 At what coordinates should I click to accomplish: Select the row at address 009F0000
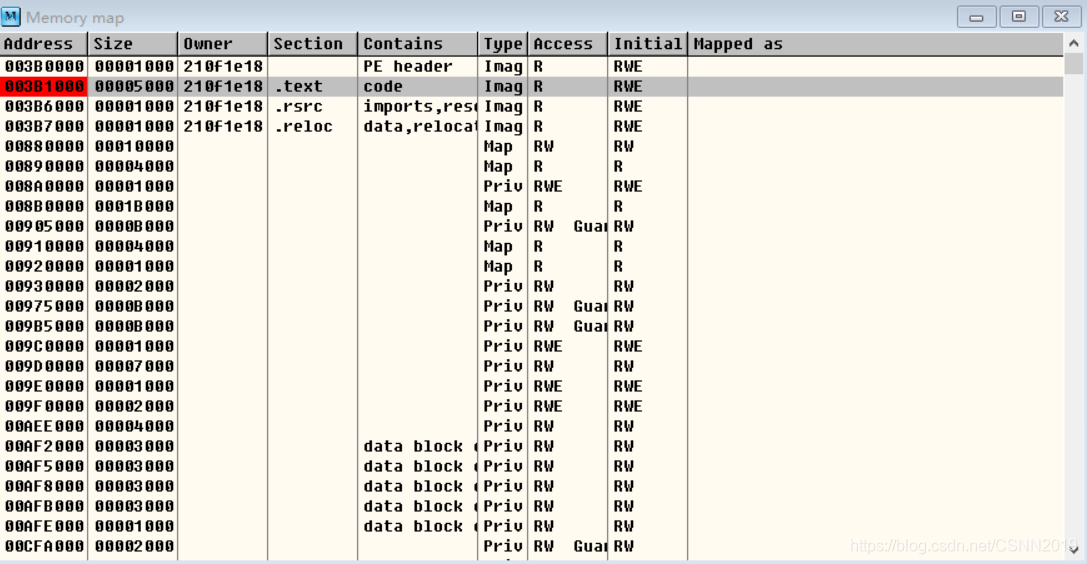(x=532, y=406)
